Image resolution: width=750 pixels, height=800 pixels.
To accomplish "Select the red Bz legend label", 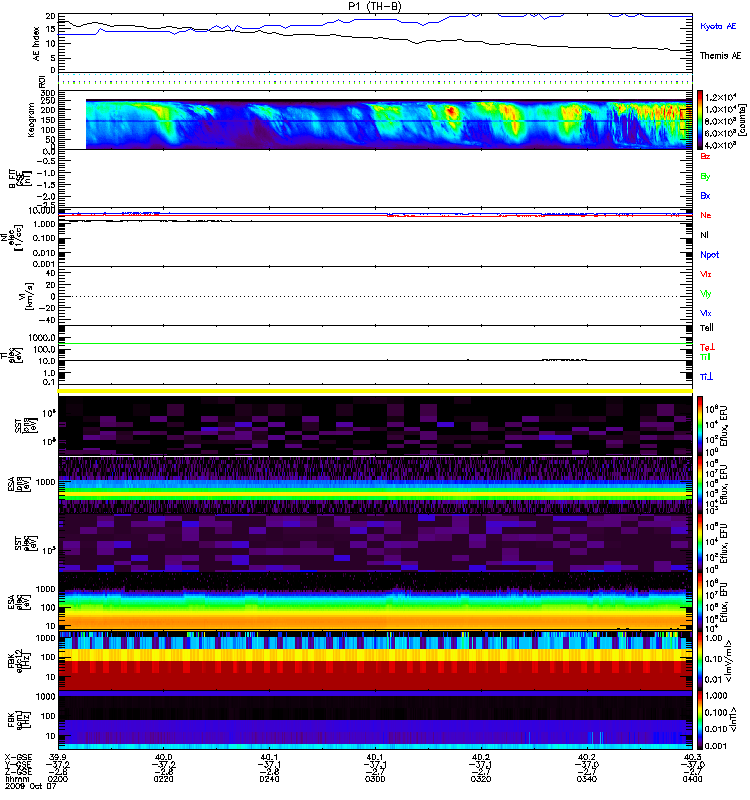I will pyautogui.click(x=705, y=156).
